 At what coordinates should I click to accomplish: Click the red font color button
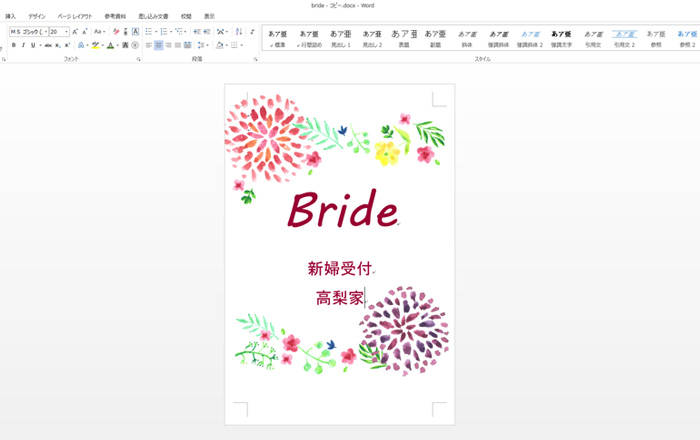tap(110, 45)
